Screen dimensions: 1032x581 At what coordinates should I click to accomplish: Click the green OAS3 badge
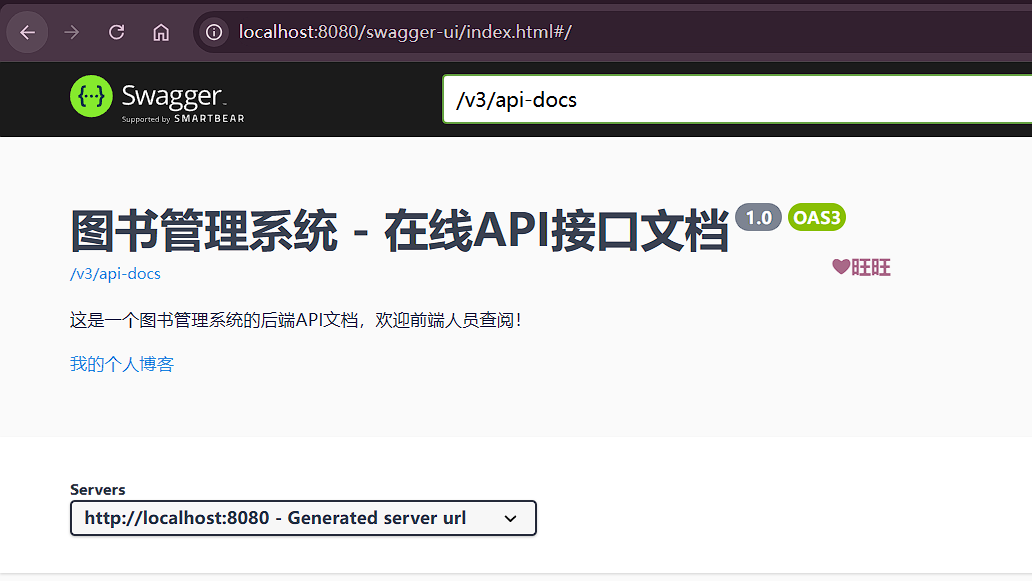pyautogui.click(x=816, y=217)
